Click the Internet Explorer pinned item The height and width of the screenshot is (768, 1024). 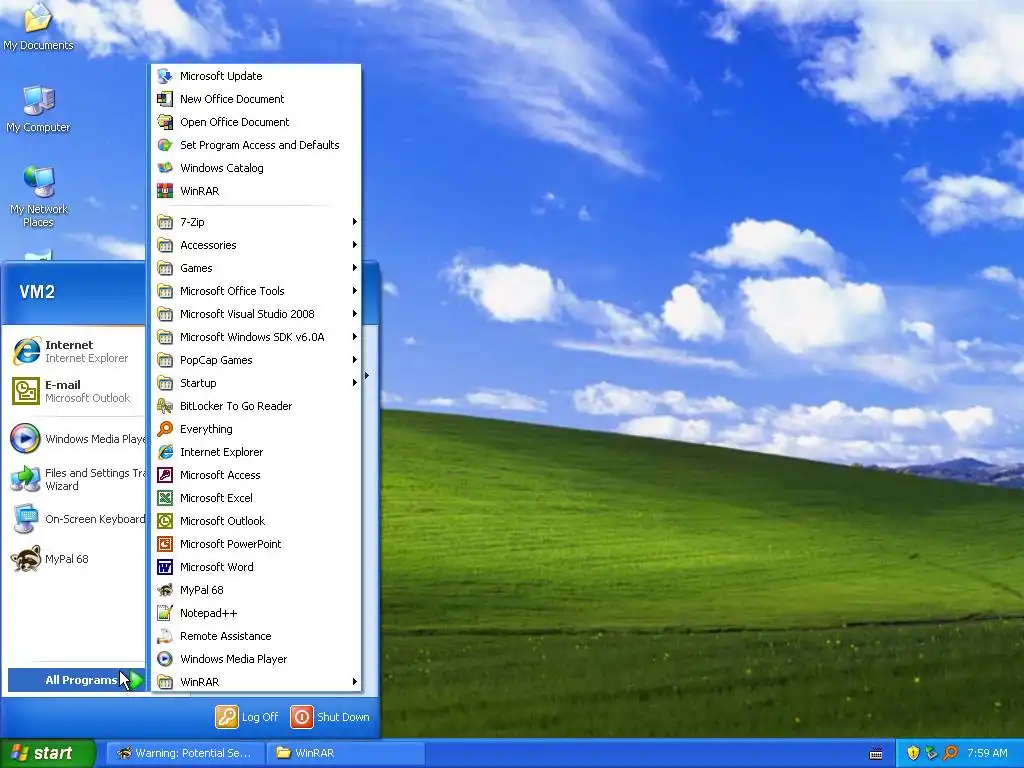[76, 351]
